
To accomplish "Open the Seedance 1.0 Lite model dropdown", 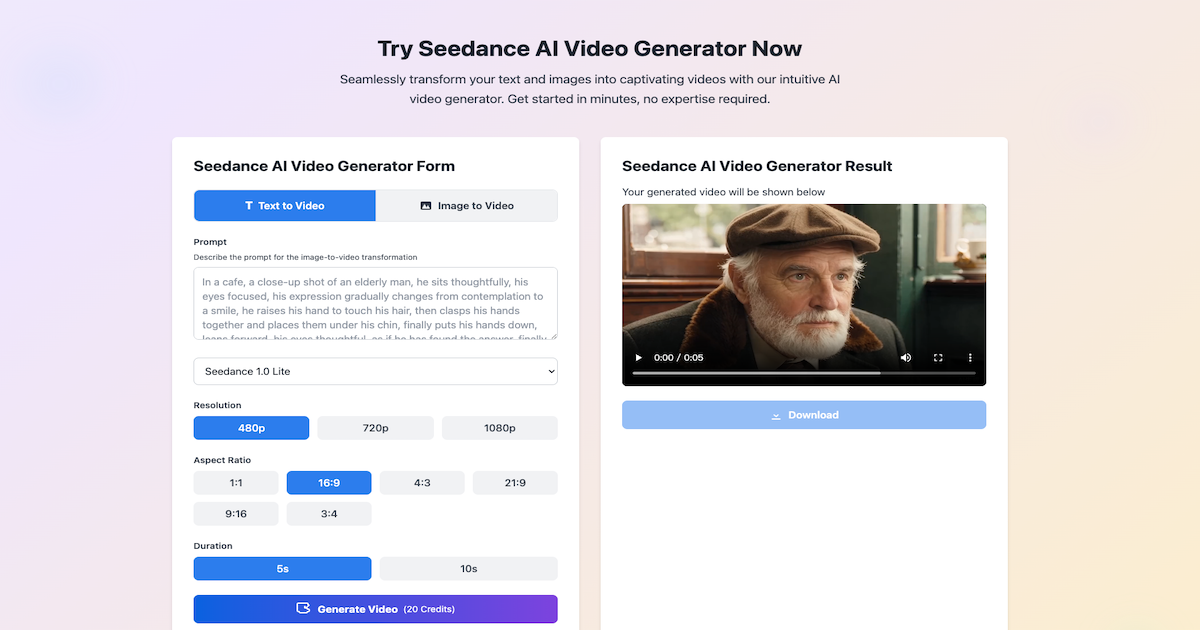I will pos(376,371).
